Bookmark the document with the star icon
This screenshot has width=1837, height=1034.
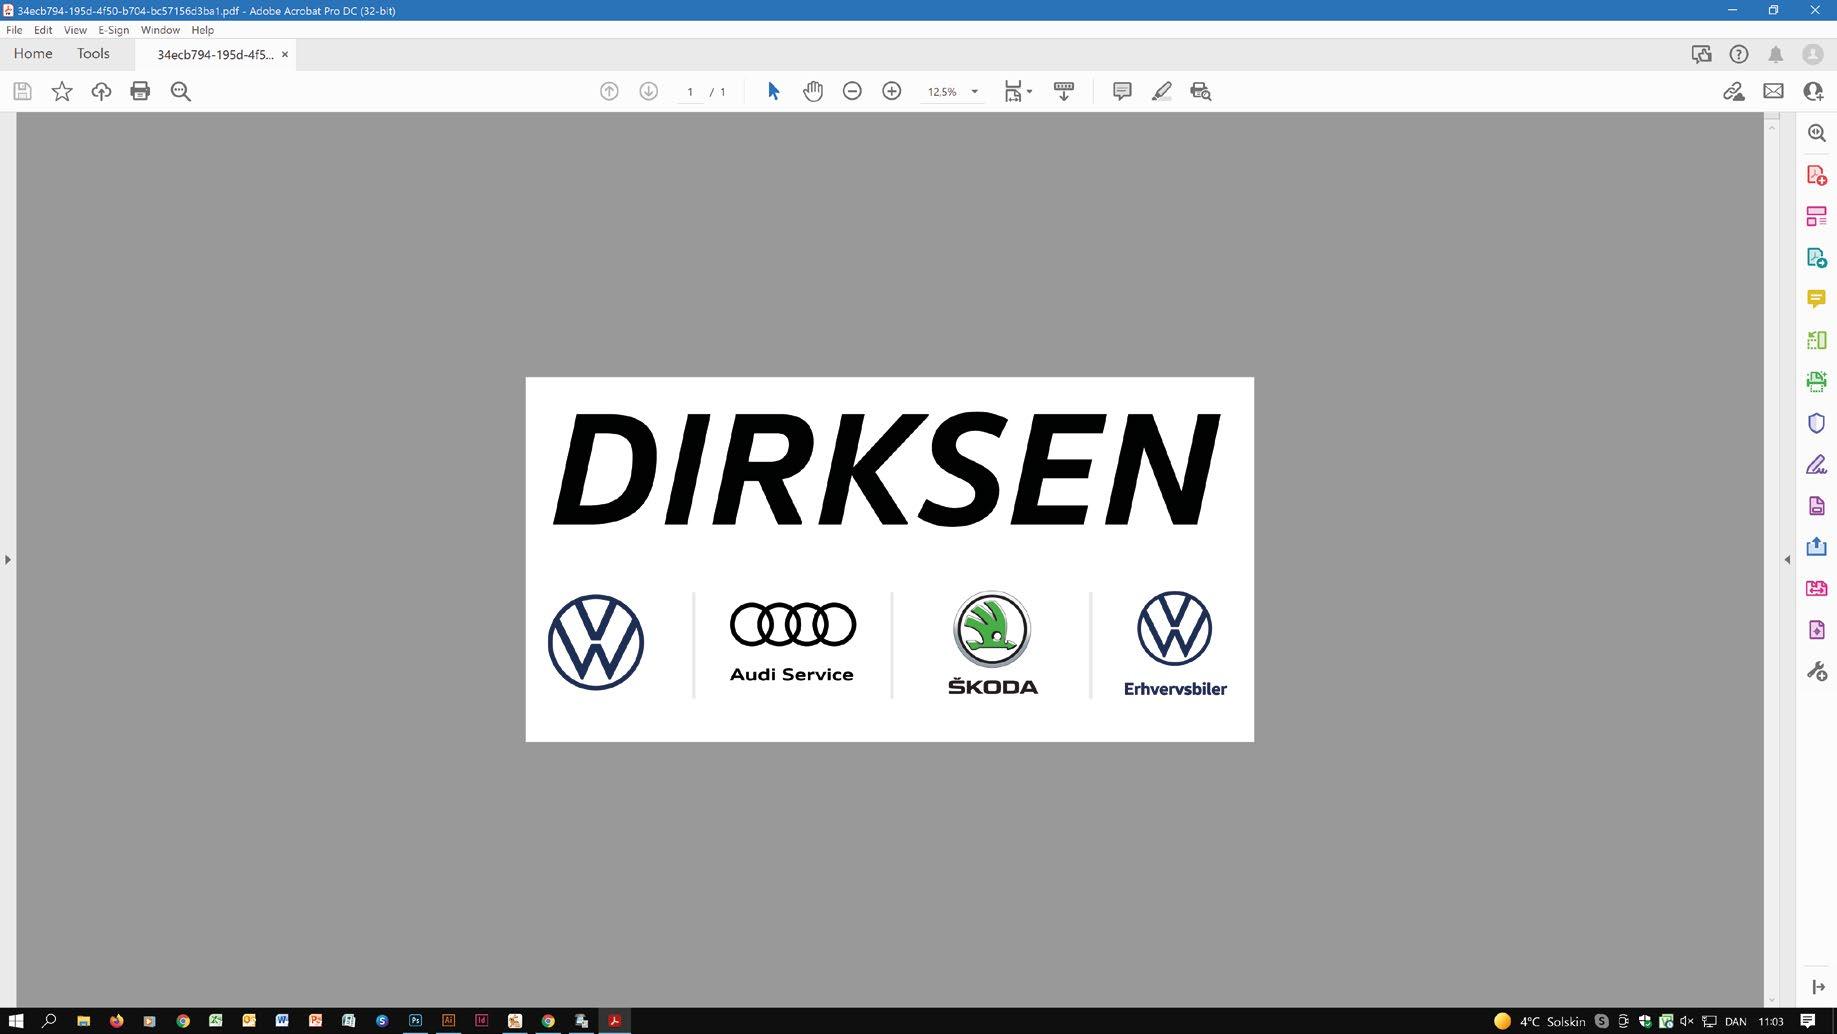pos(62,91)
